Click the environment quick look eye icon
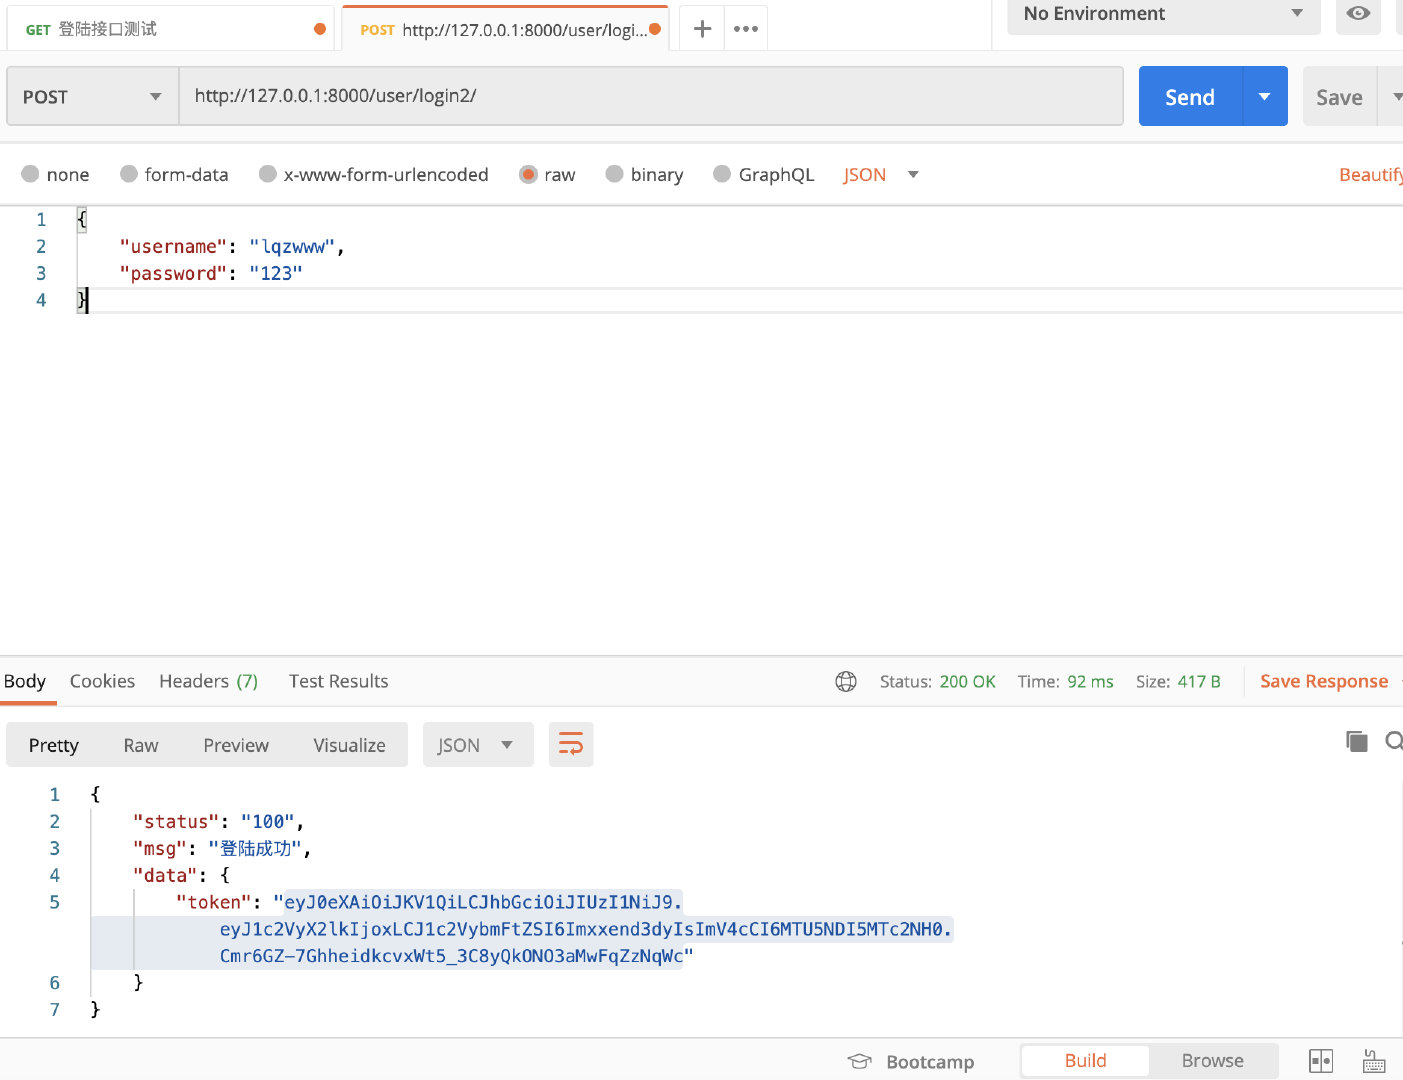The image size is (1403, 1080). 1358,14
